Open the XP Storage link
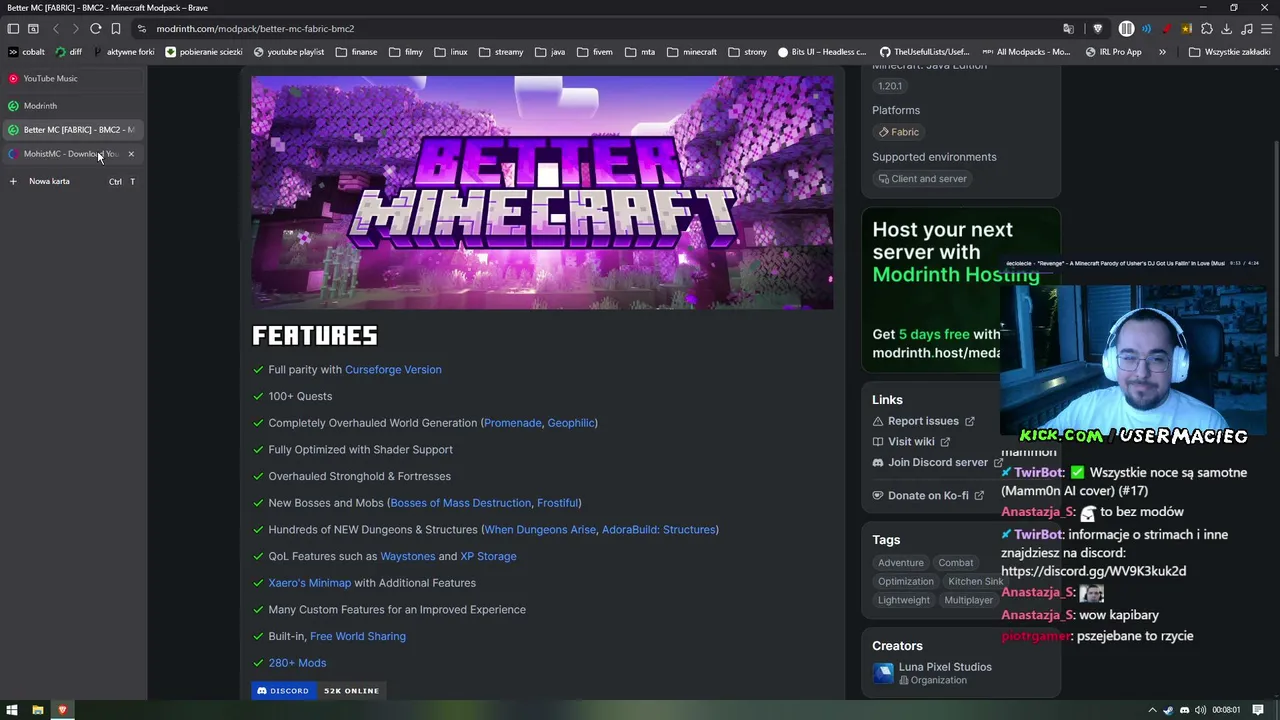This screenshot has height=720, width=1280. pyautogui.click(x=488, y=557)
